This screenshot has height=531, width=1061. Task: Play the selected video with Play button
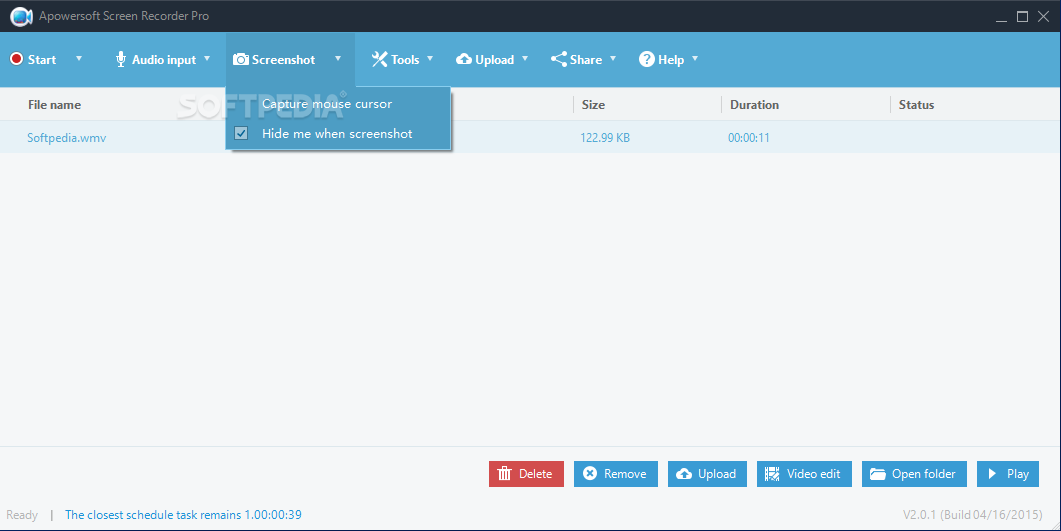pyautogui.click(x=1008, y=474)
